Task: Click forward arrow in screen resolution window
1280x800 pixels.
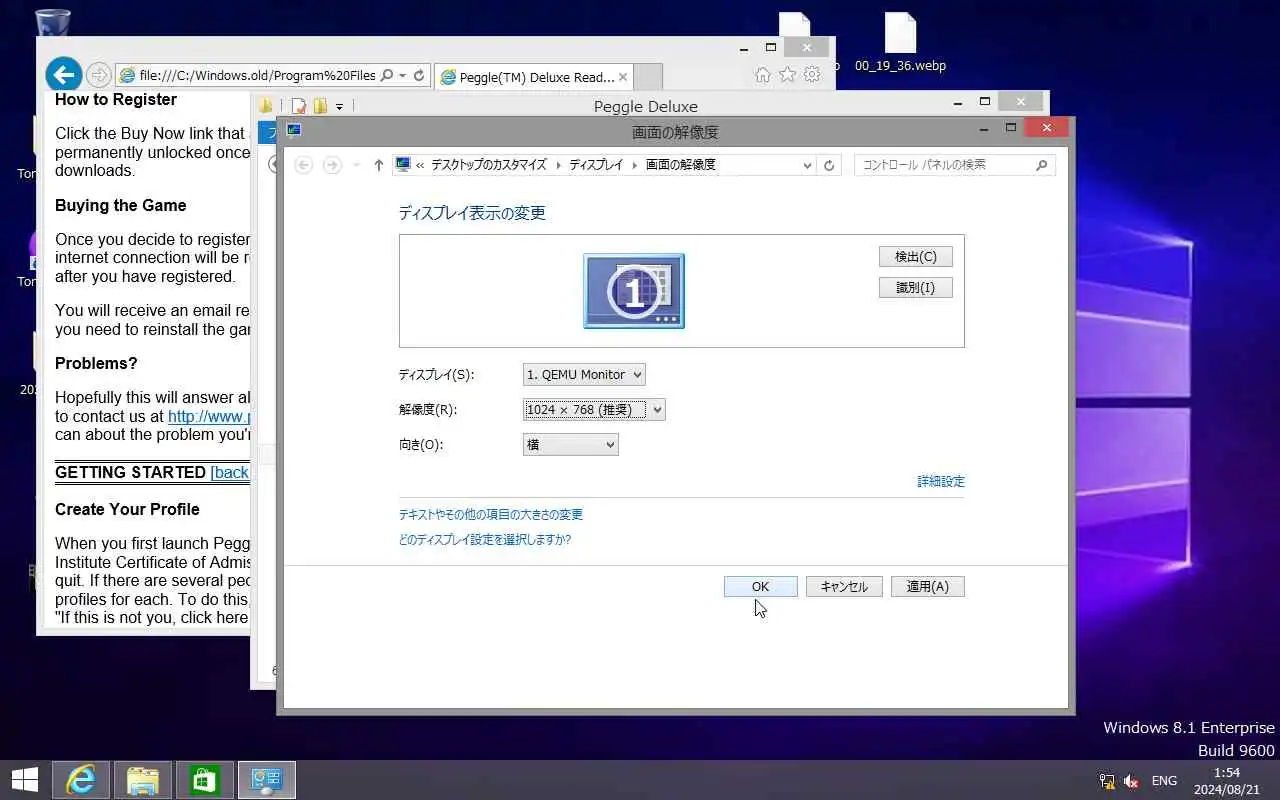Action: point(332,165)
